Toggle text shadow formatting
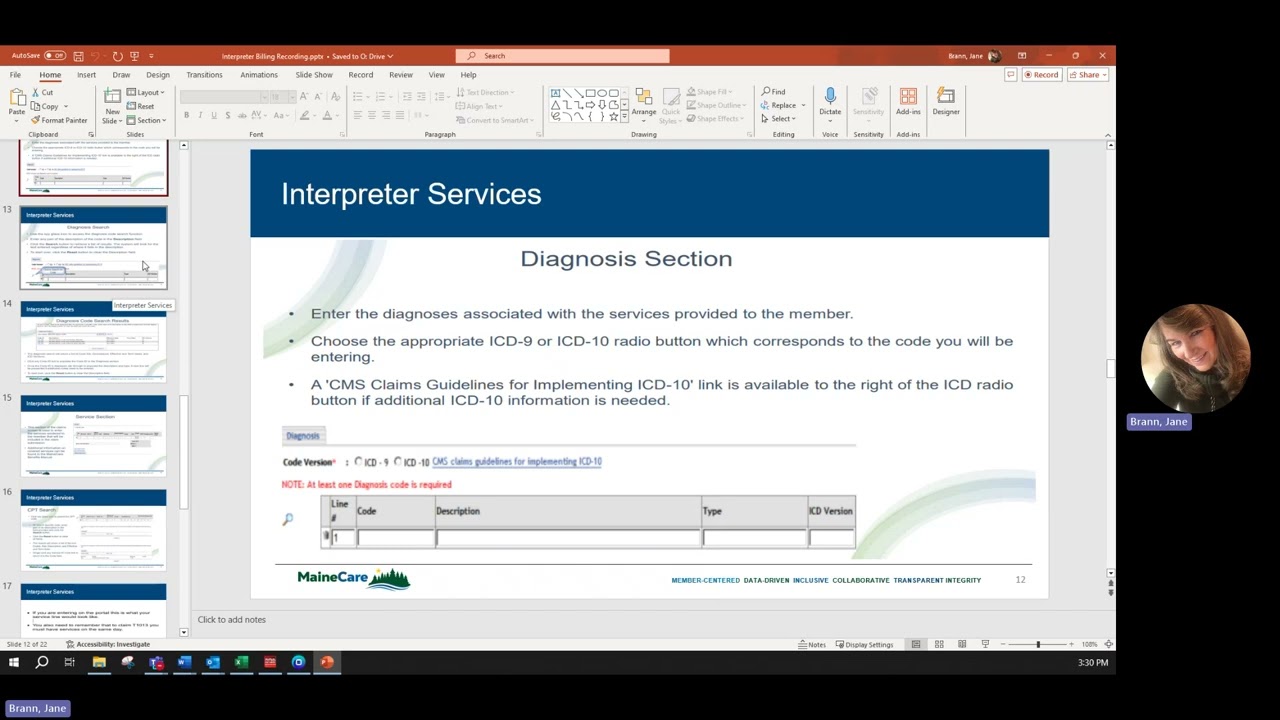The height and width of the screenshot is (720, 1280). click(x=227, y=116)
